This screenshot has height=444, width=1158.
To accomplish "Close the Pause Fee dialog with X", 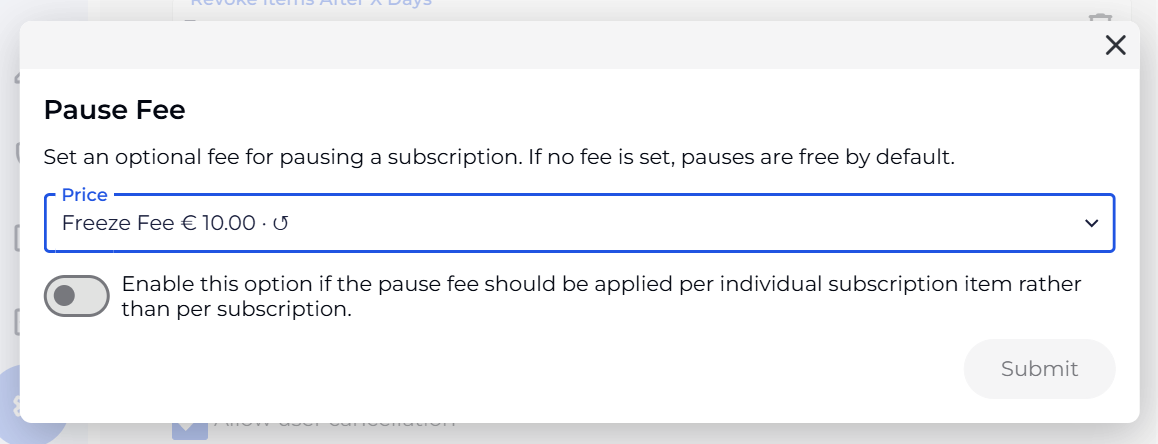I will tap(1115, 45).
